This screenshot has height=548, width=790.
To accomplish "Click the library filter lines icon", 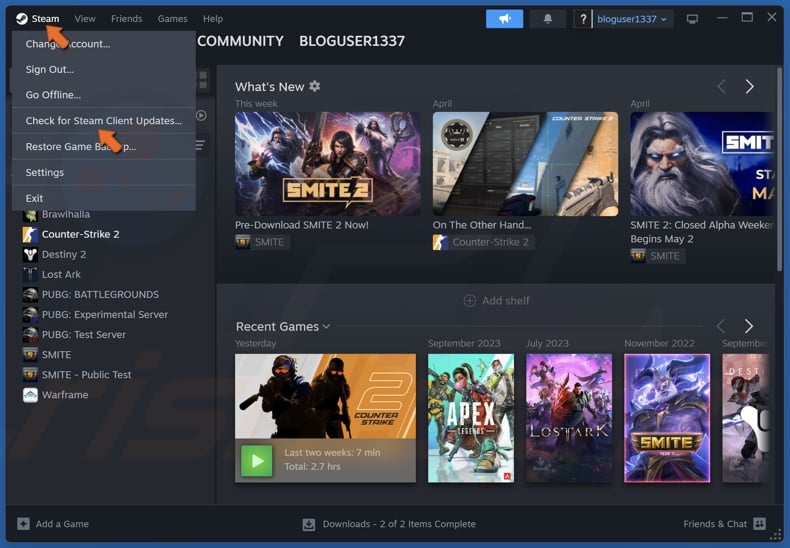I will 200,145.
